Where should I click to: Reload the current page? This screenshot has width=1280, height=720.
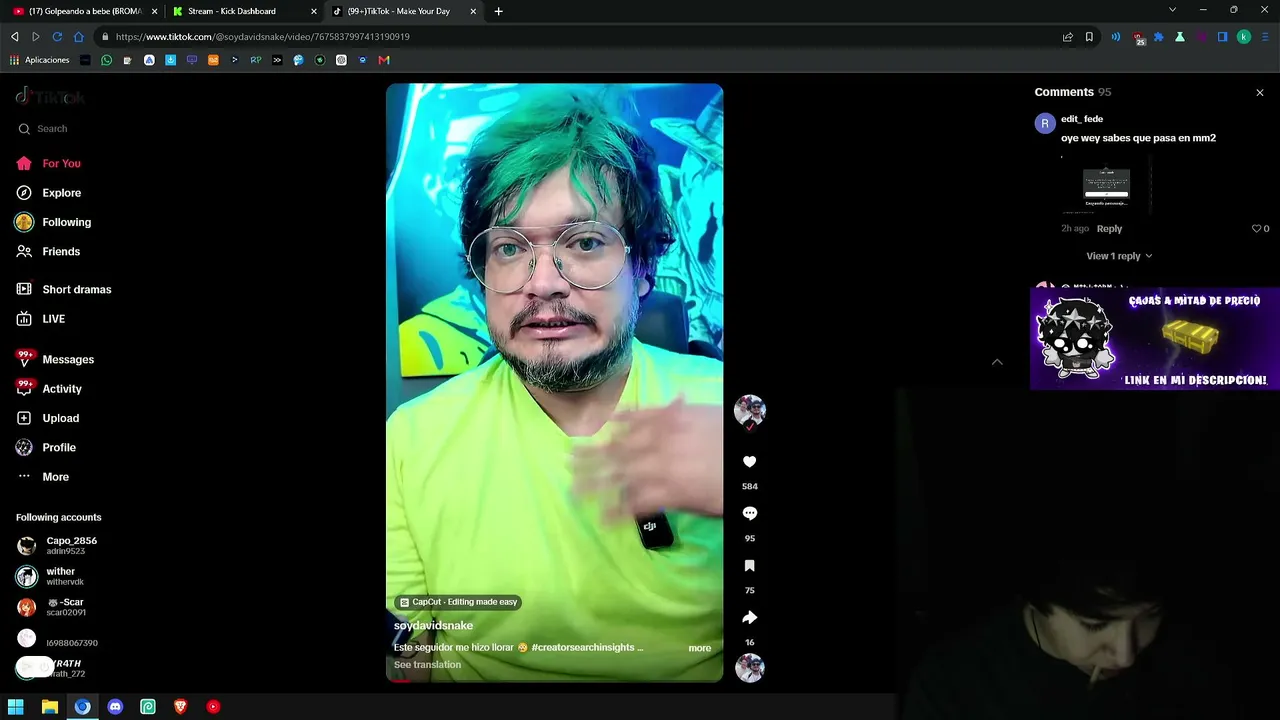(x=57, y=37)
